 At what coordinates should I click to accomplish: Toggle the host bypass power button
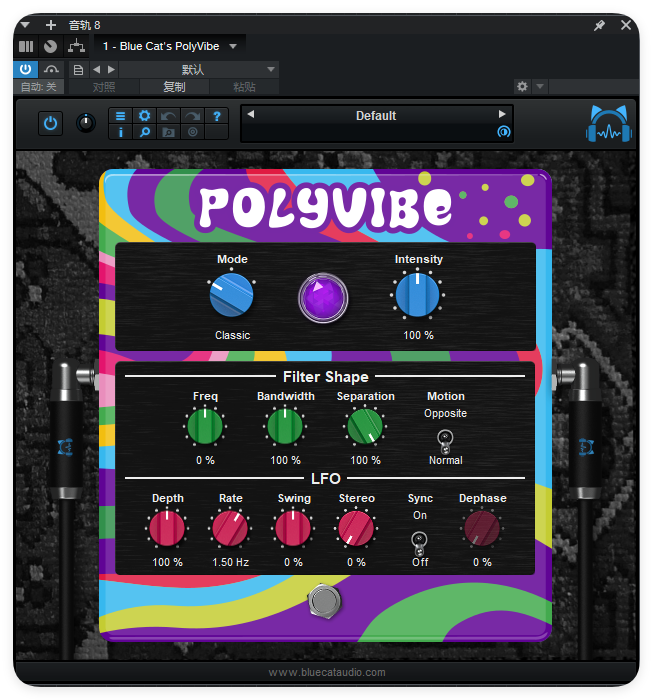25,69
